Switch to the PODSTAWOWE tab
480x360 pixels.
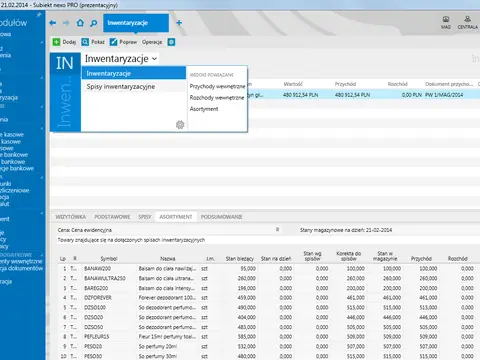point(112,217)
